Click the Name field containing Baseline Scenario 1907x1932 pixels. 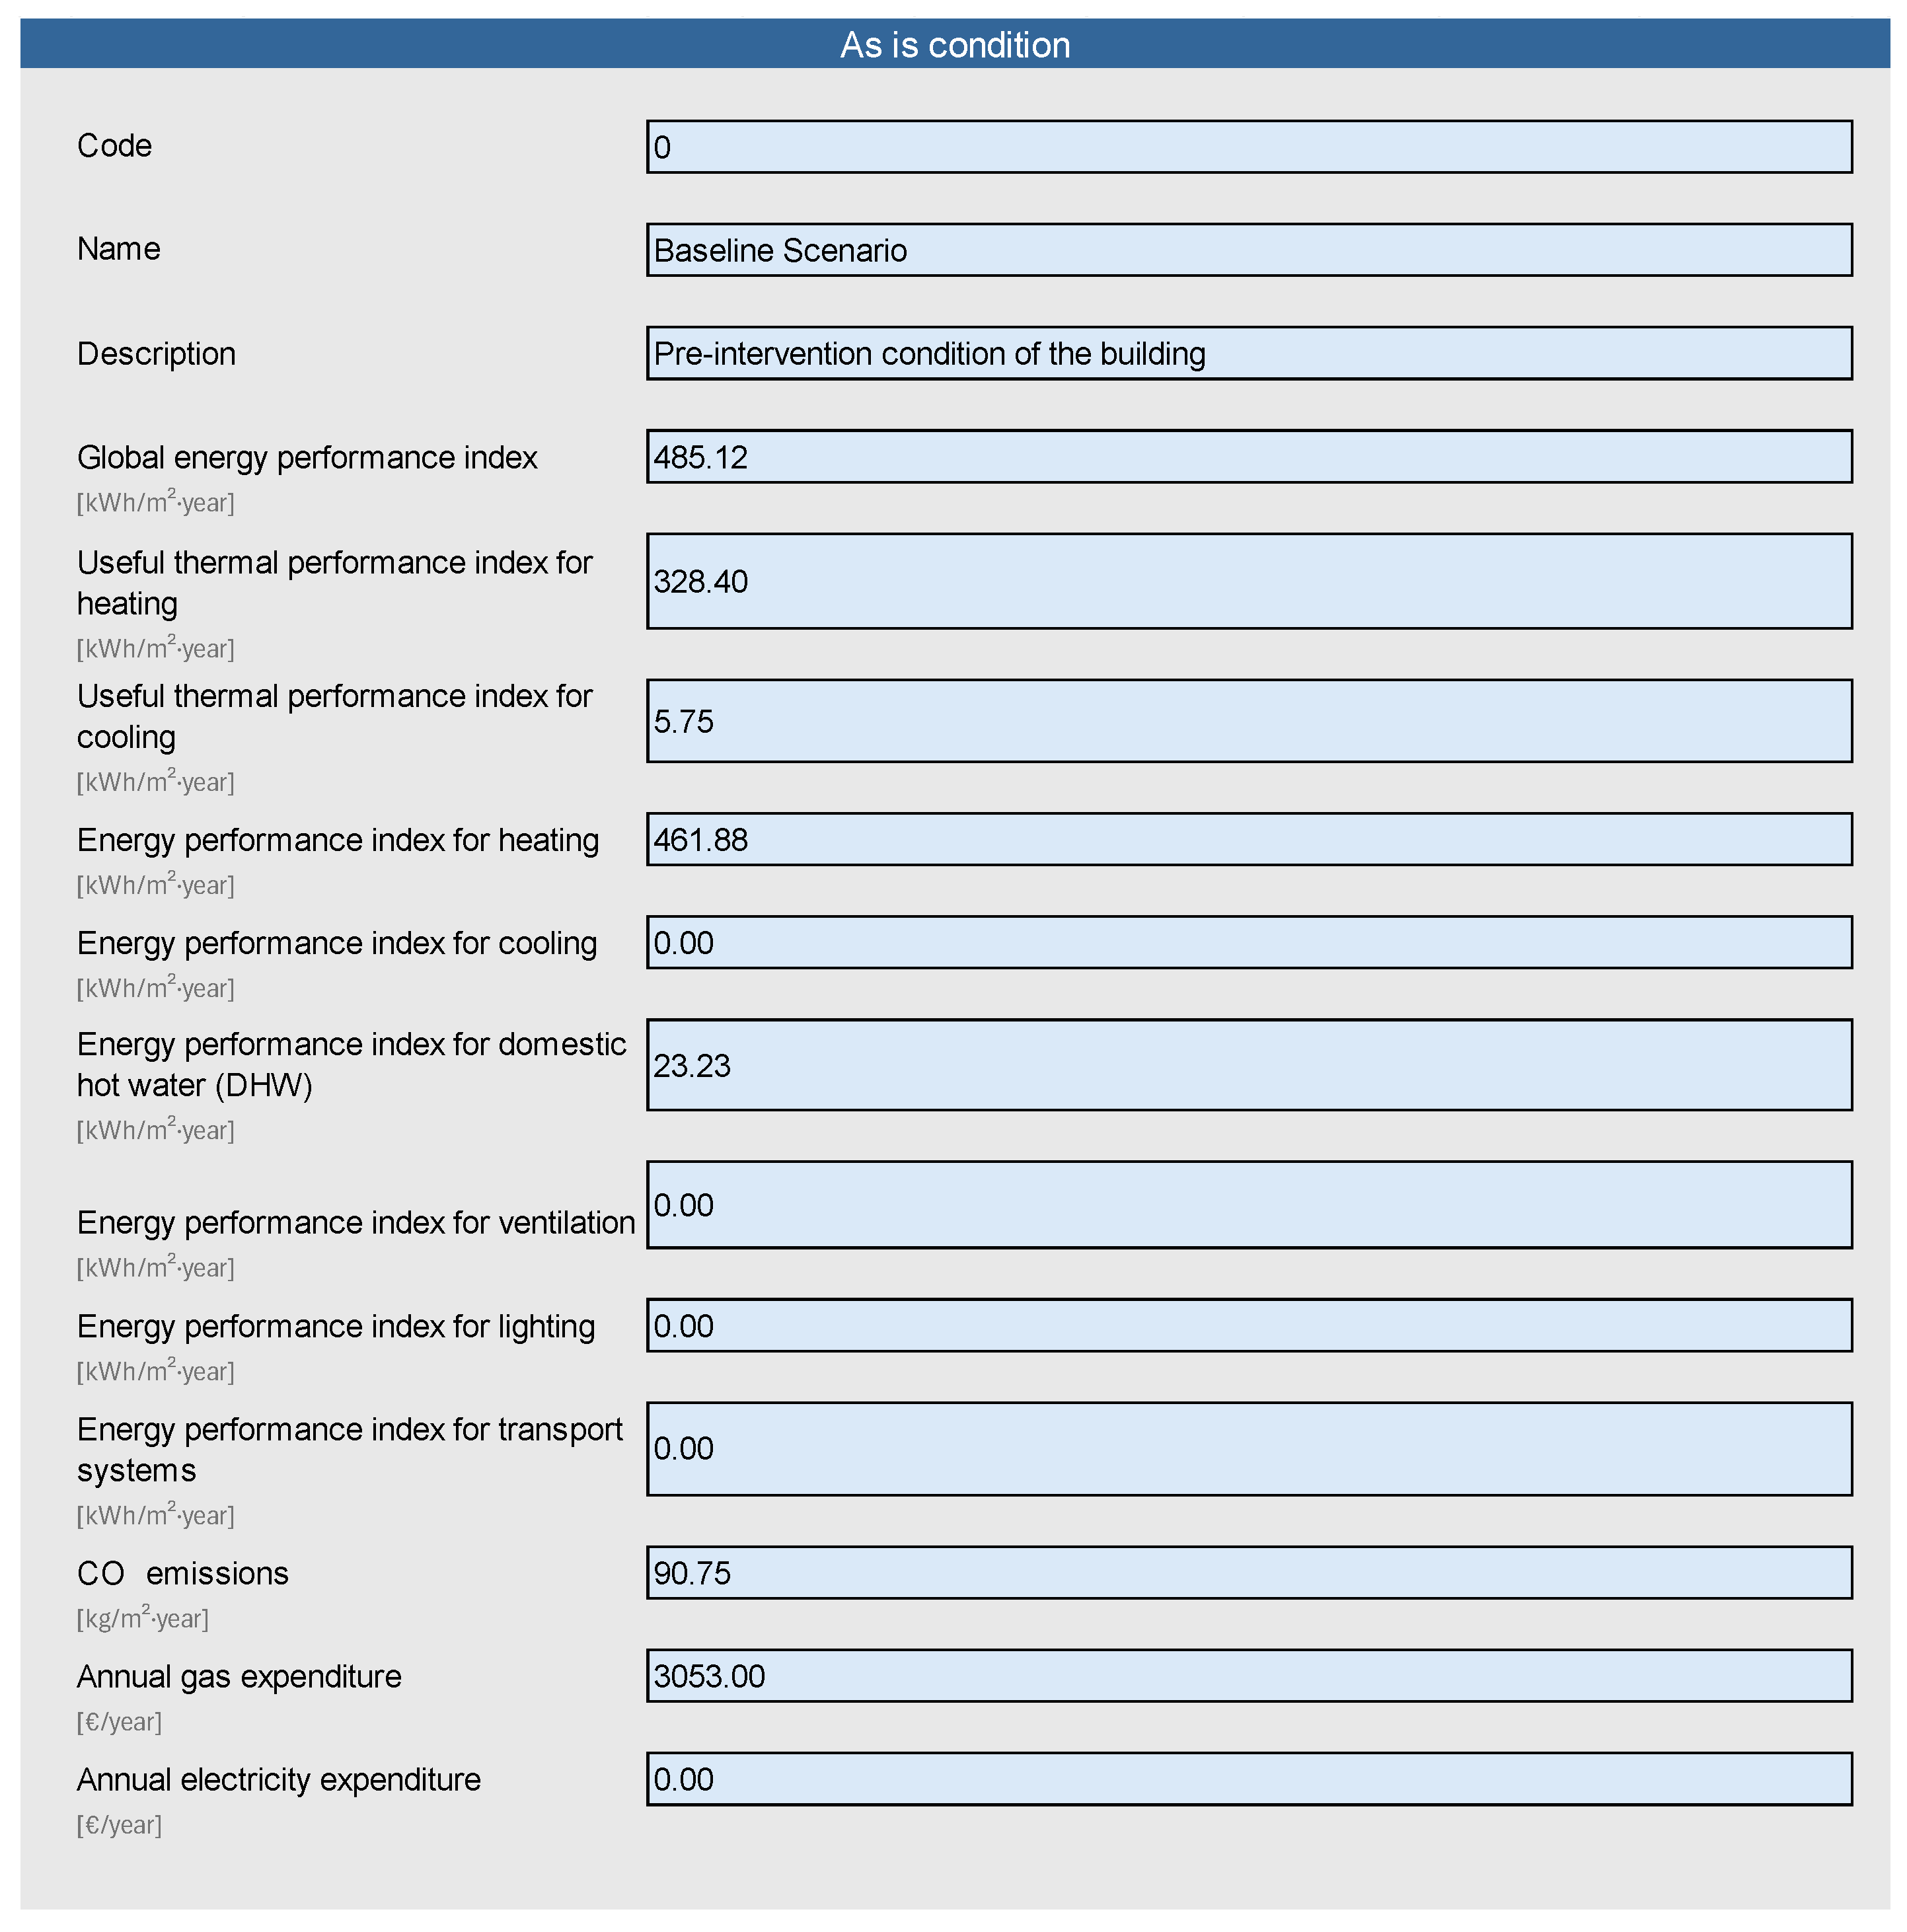click(1248, 250)
